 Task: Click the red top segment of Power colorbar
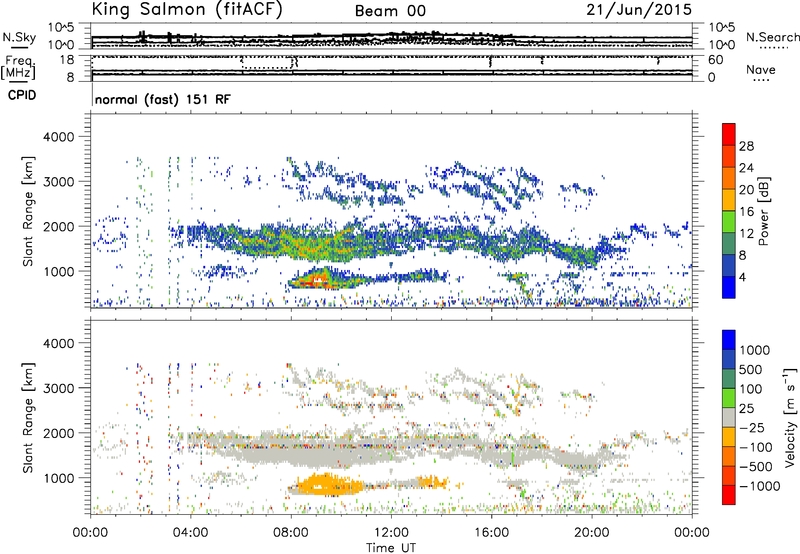pos(729,134)
